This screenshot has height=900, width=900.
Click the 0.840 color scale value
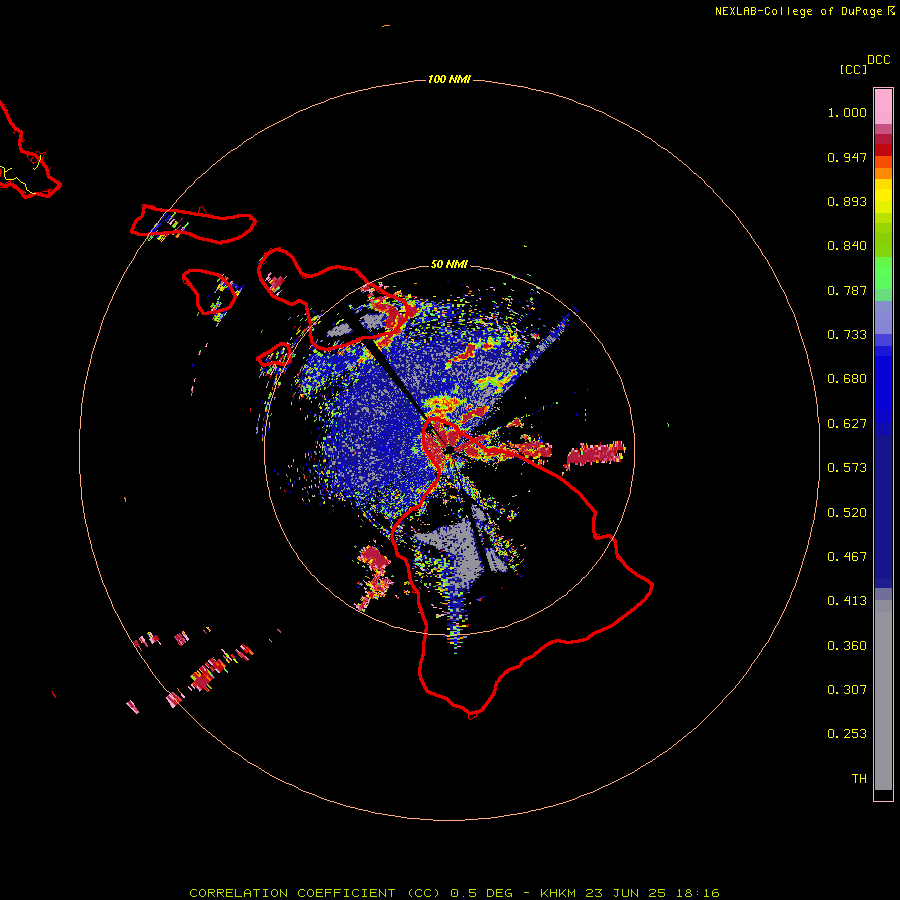(x=847, y=246)
